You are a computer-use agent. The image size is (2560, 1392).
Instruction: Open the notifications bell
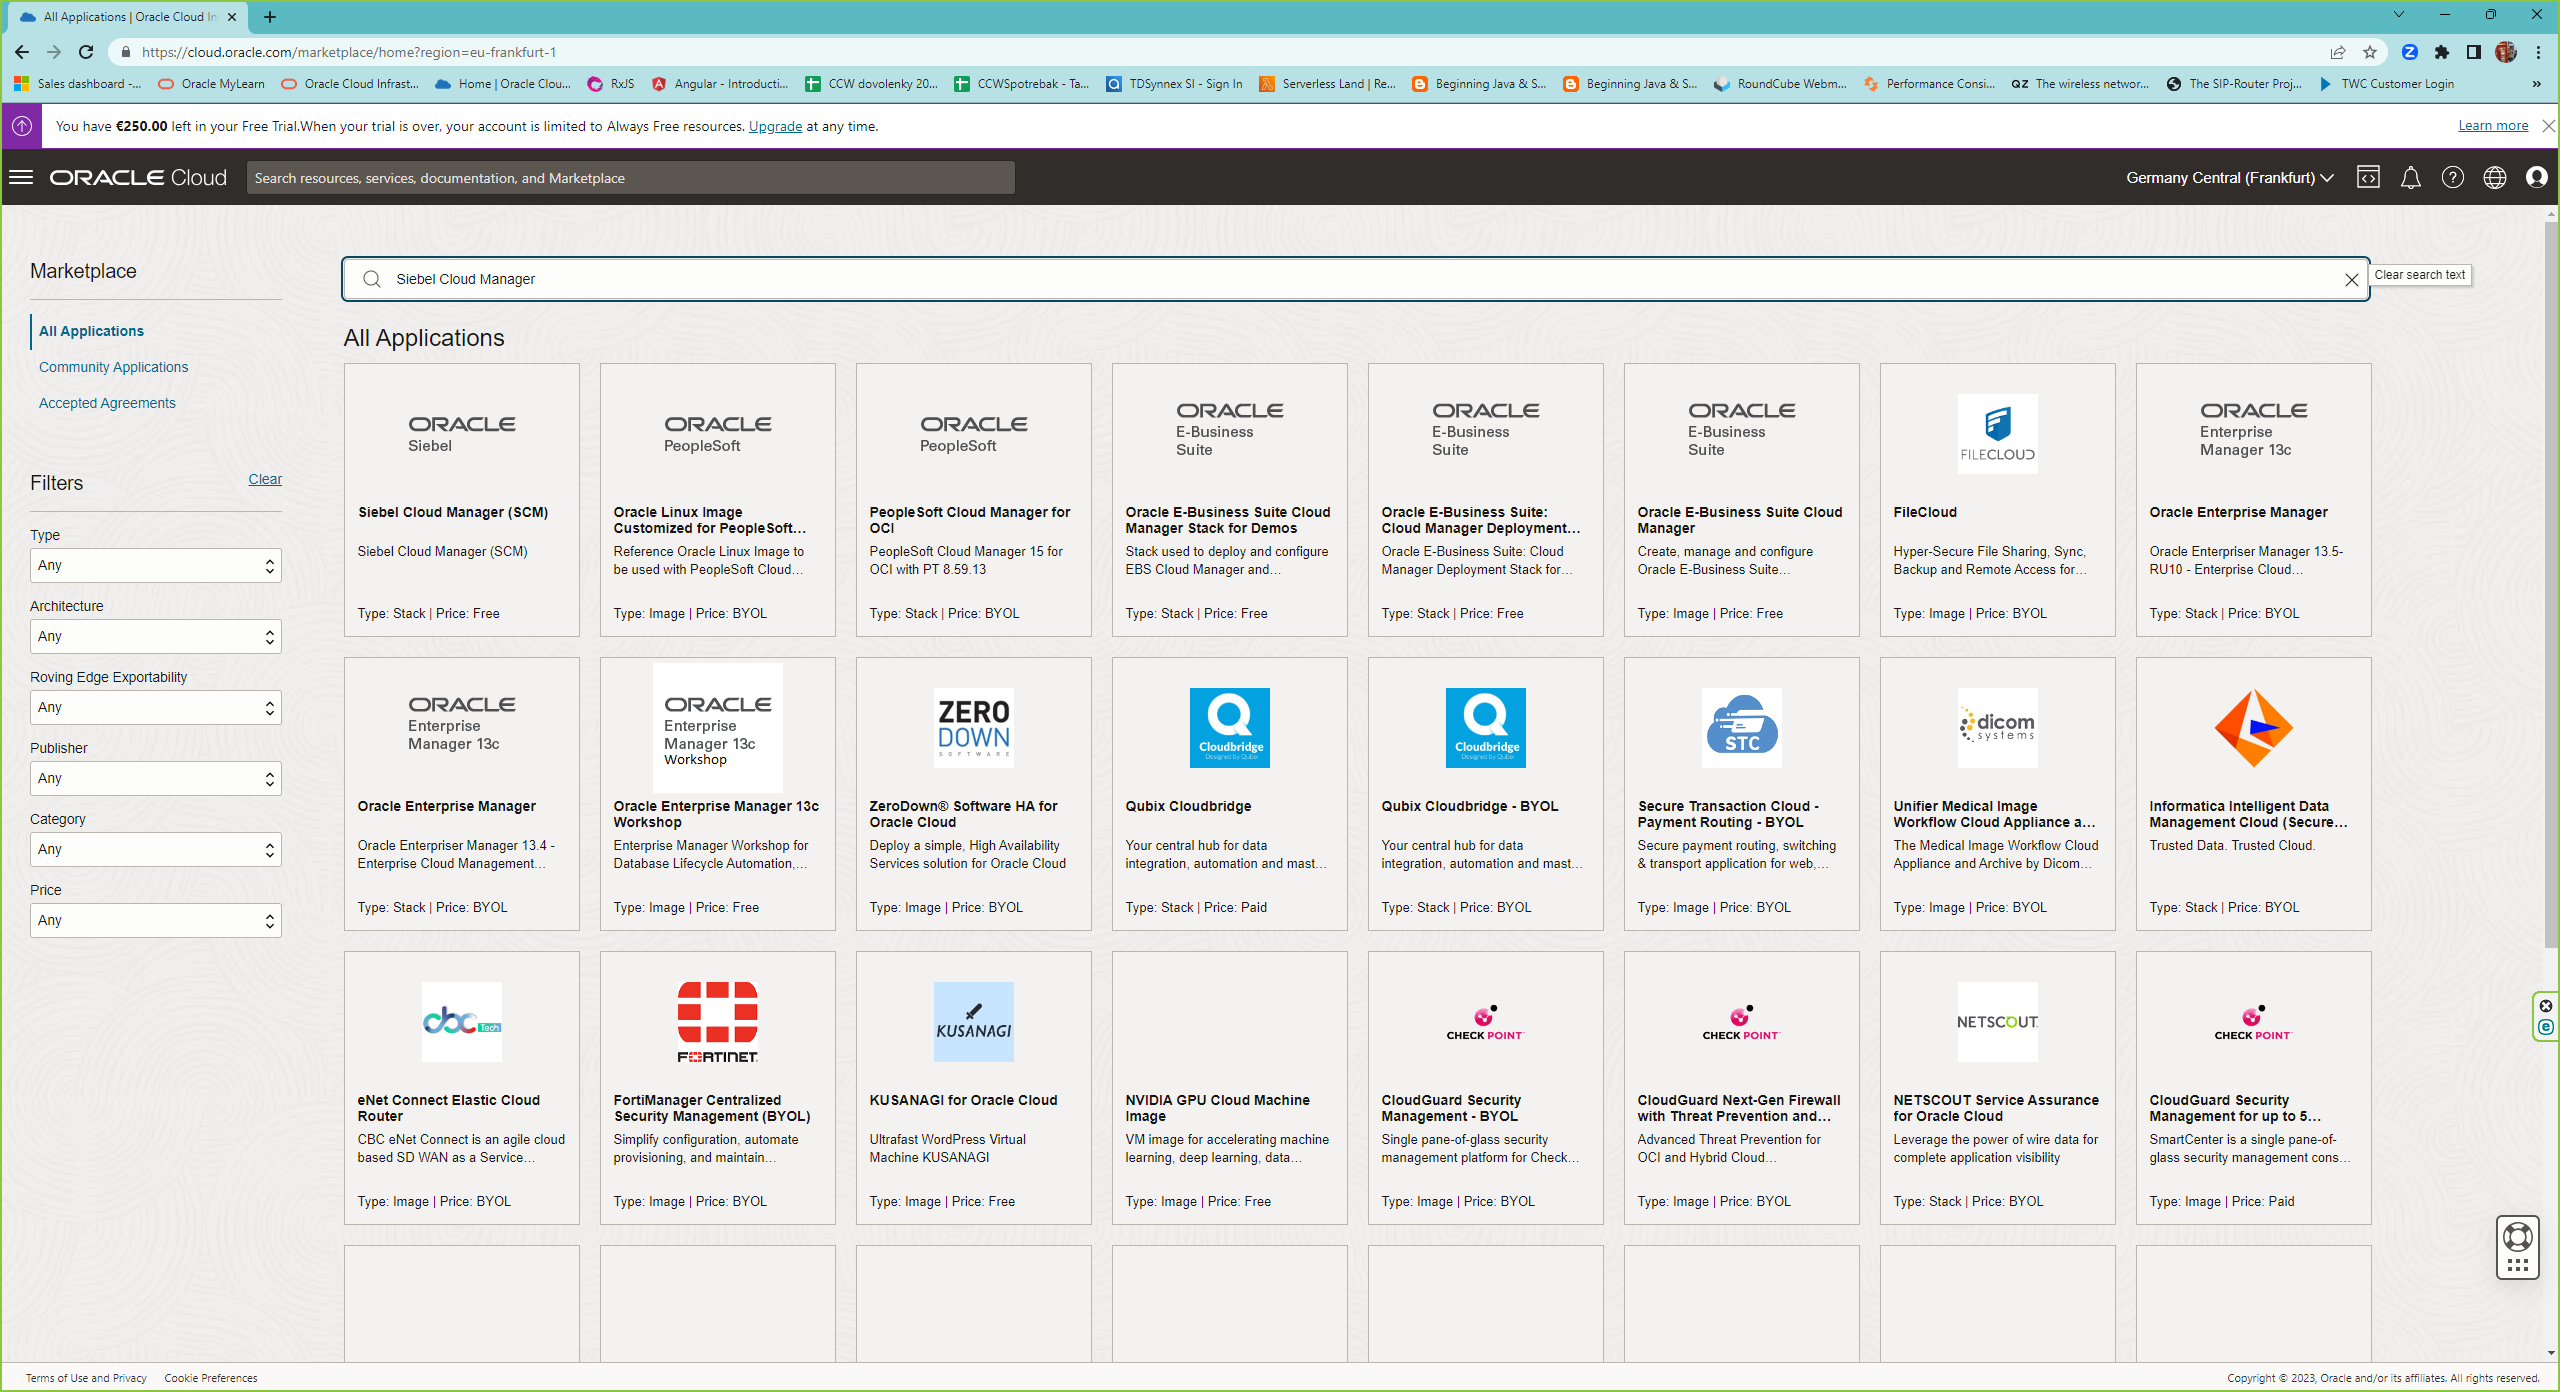click(2410, 177)
